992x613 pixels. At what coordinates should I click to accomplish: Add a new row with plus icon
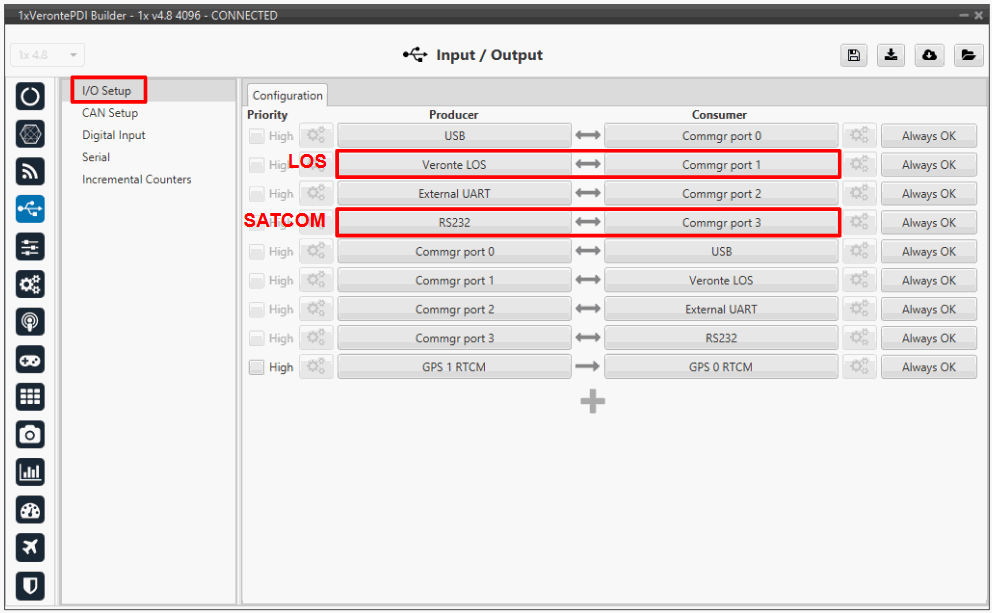click(593, 402)
